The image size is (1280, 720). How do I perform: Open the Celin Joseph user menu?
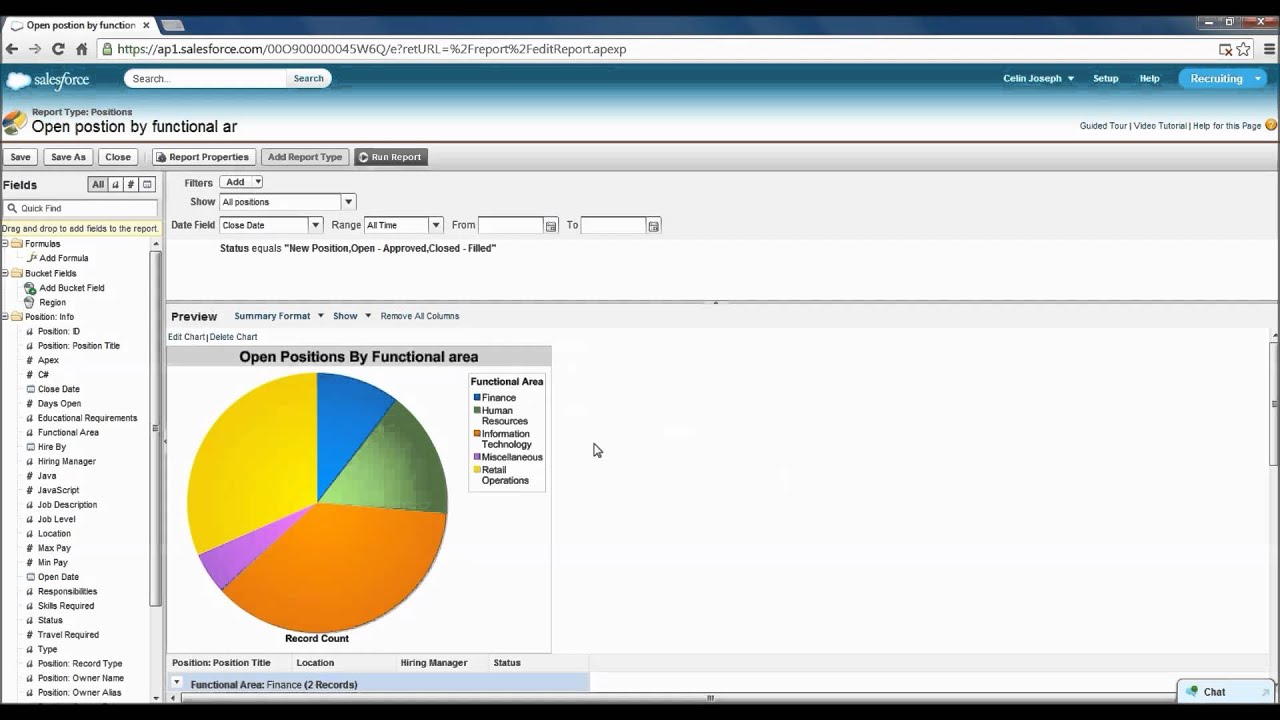[x=1039, y=78]
